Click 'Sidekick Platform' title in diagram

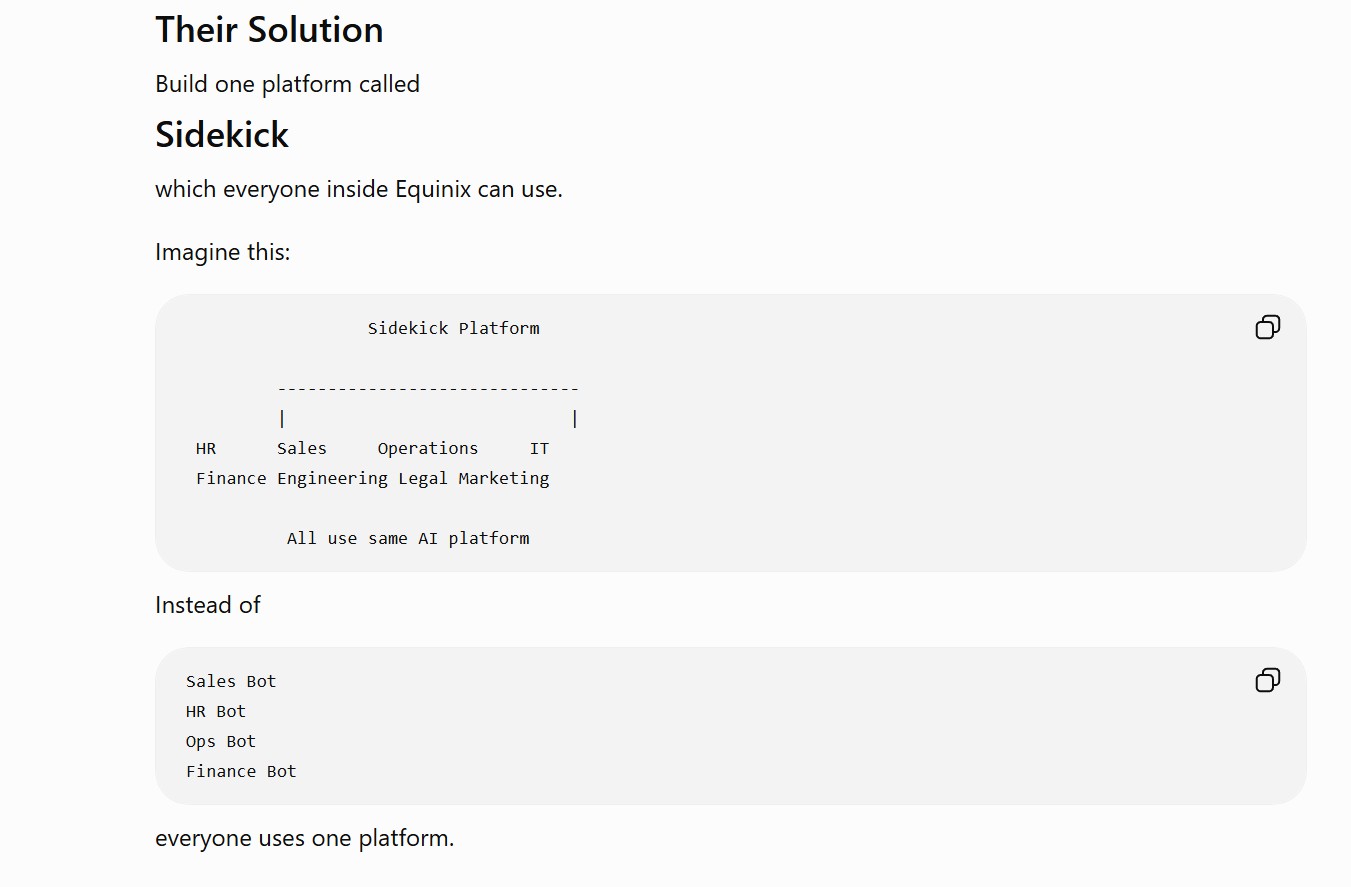click(453, 328)
